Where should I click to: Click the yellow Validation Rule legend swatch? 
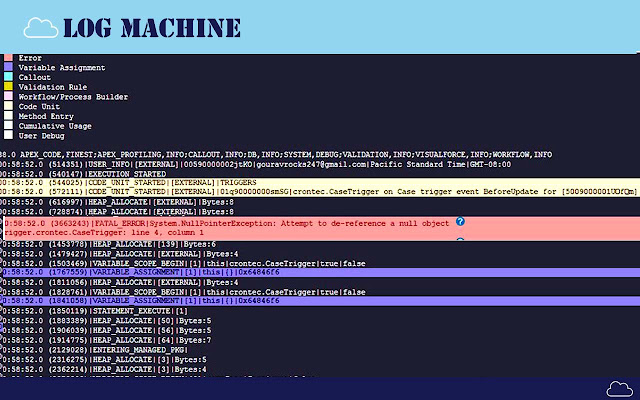[8, 87]
